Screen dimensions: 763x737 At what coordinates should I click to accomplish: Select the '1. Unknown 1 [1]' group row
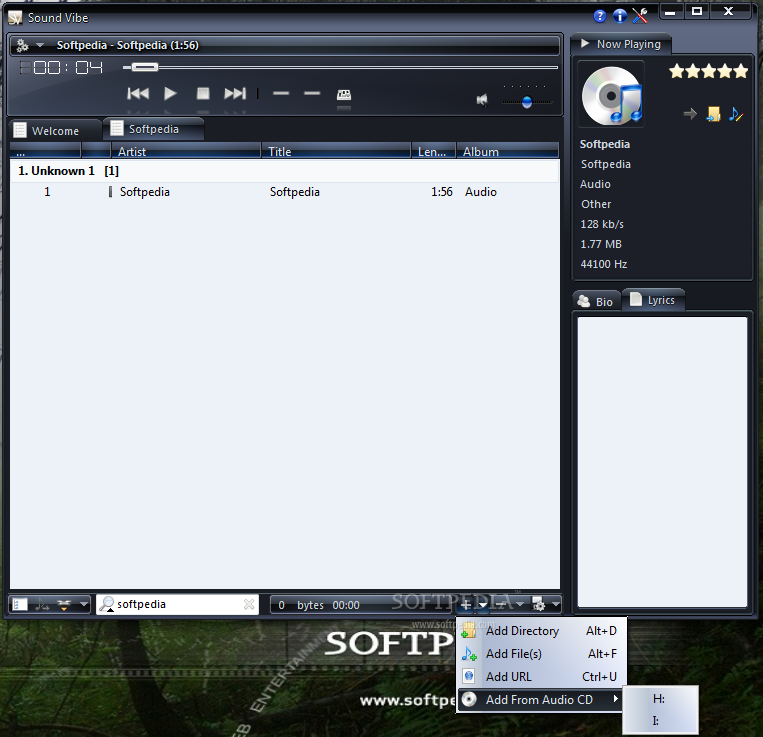[285, 171]
